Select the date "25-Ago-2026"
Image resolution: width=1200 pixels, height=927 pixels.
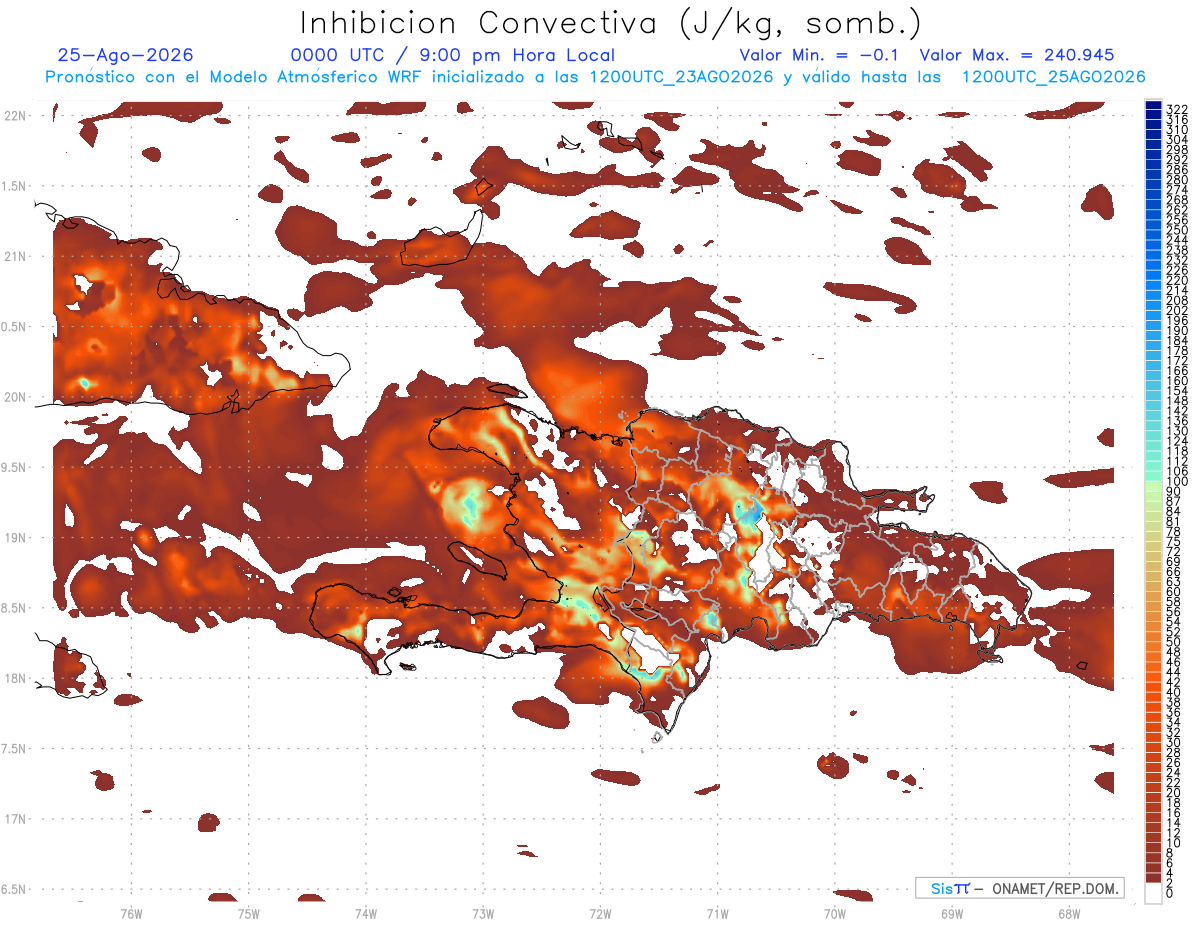[126, 56]
